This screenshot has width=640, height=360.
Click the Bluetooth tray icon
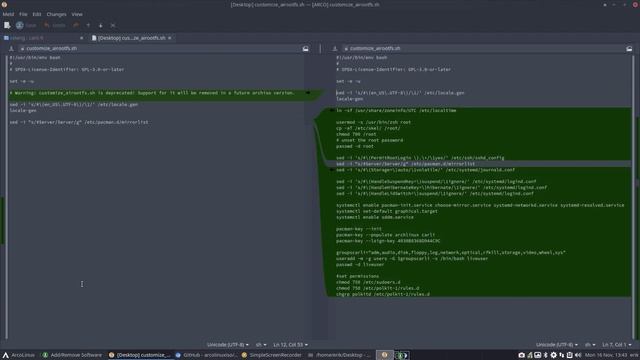546,356
